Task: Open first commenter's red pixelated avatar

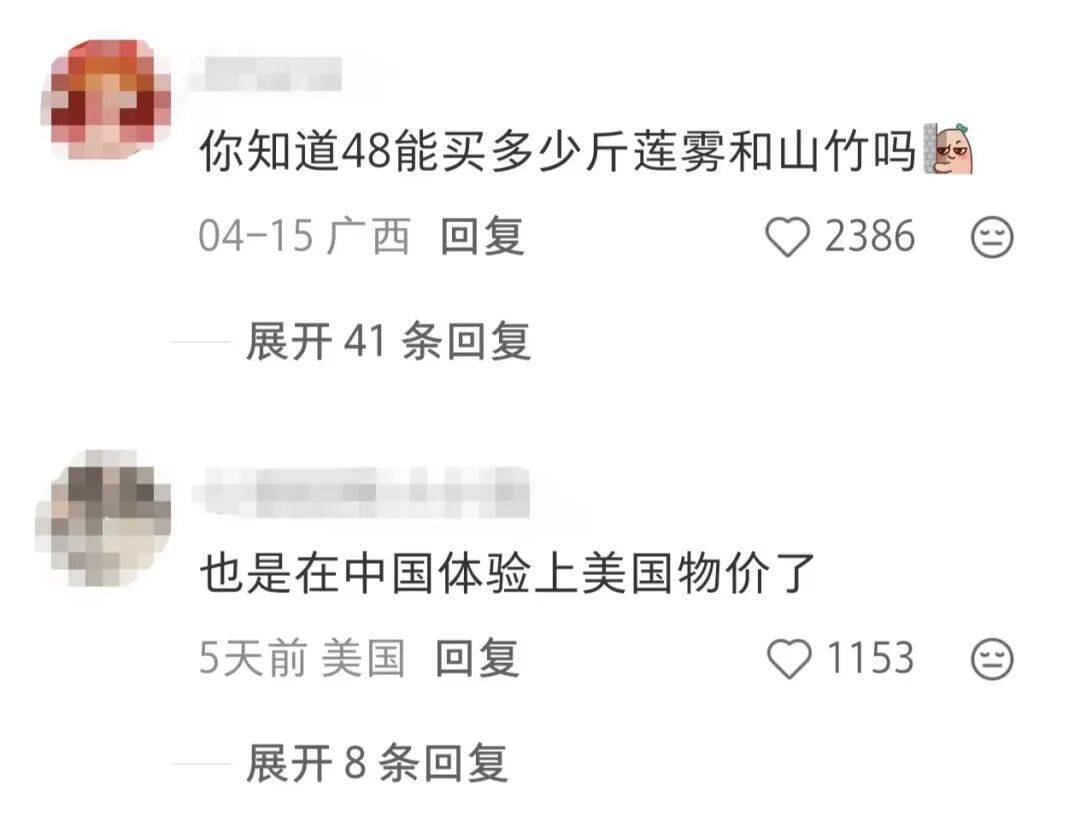Action: [105, 100]
